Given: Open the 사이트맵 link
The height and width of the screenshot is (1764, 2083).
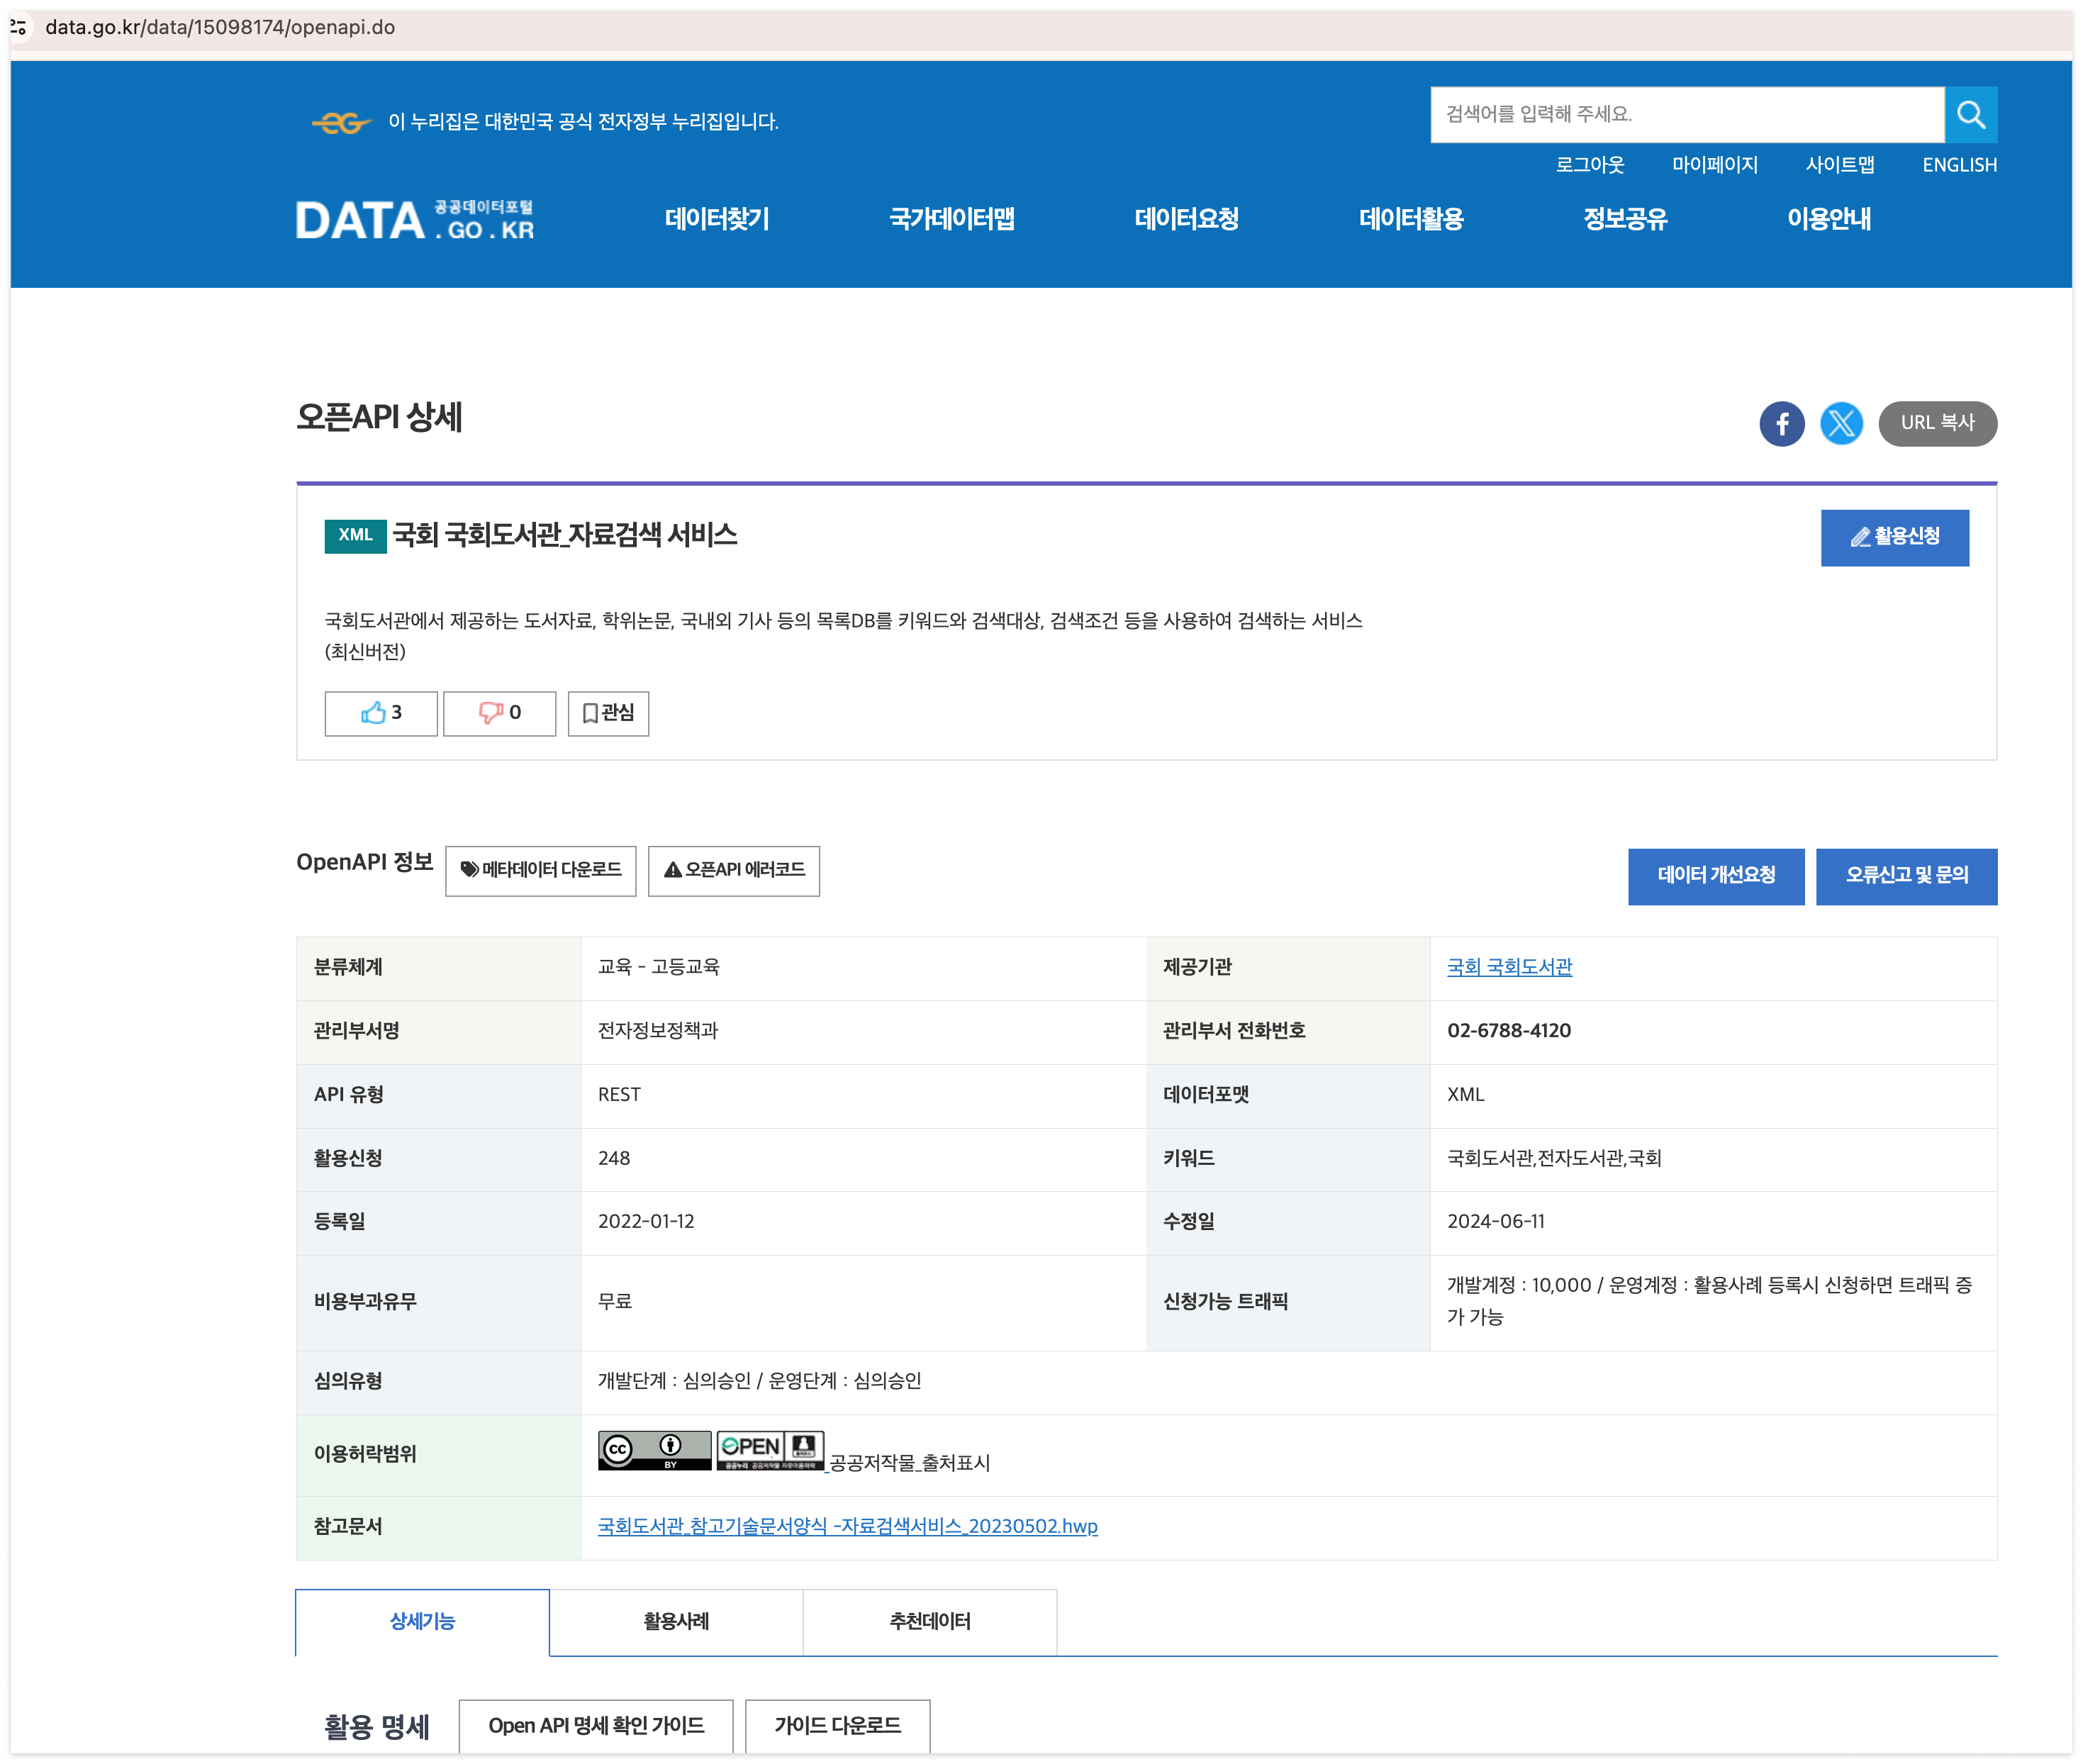Looking at the screenshot, I should (x=1839, y=165).
